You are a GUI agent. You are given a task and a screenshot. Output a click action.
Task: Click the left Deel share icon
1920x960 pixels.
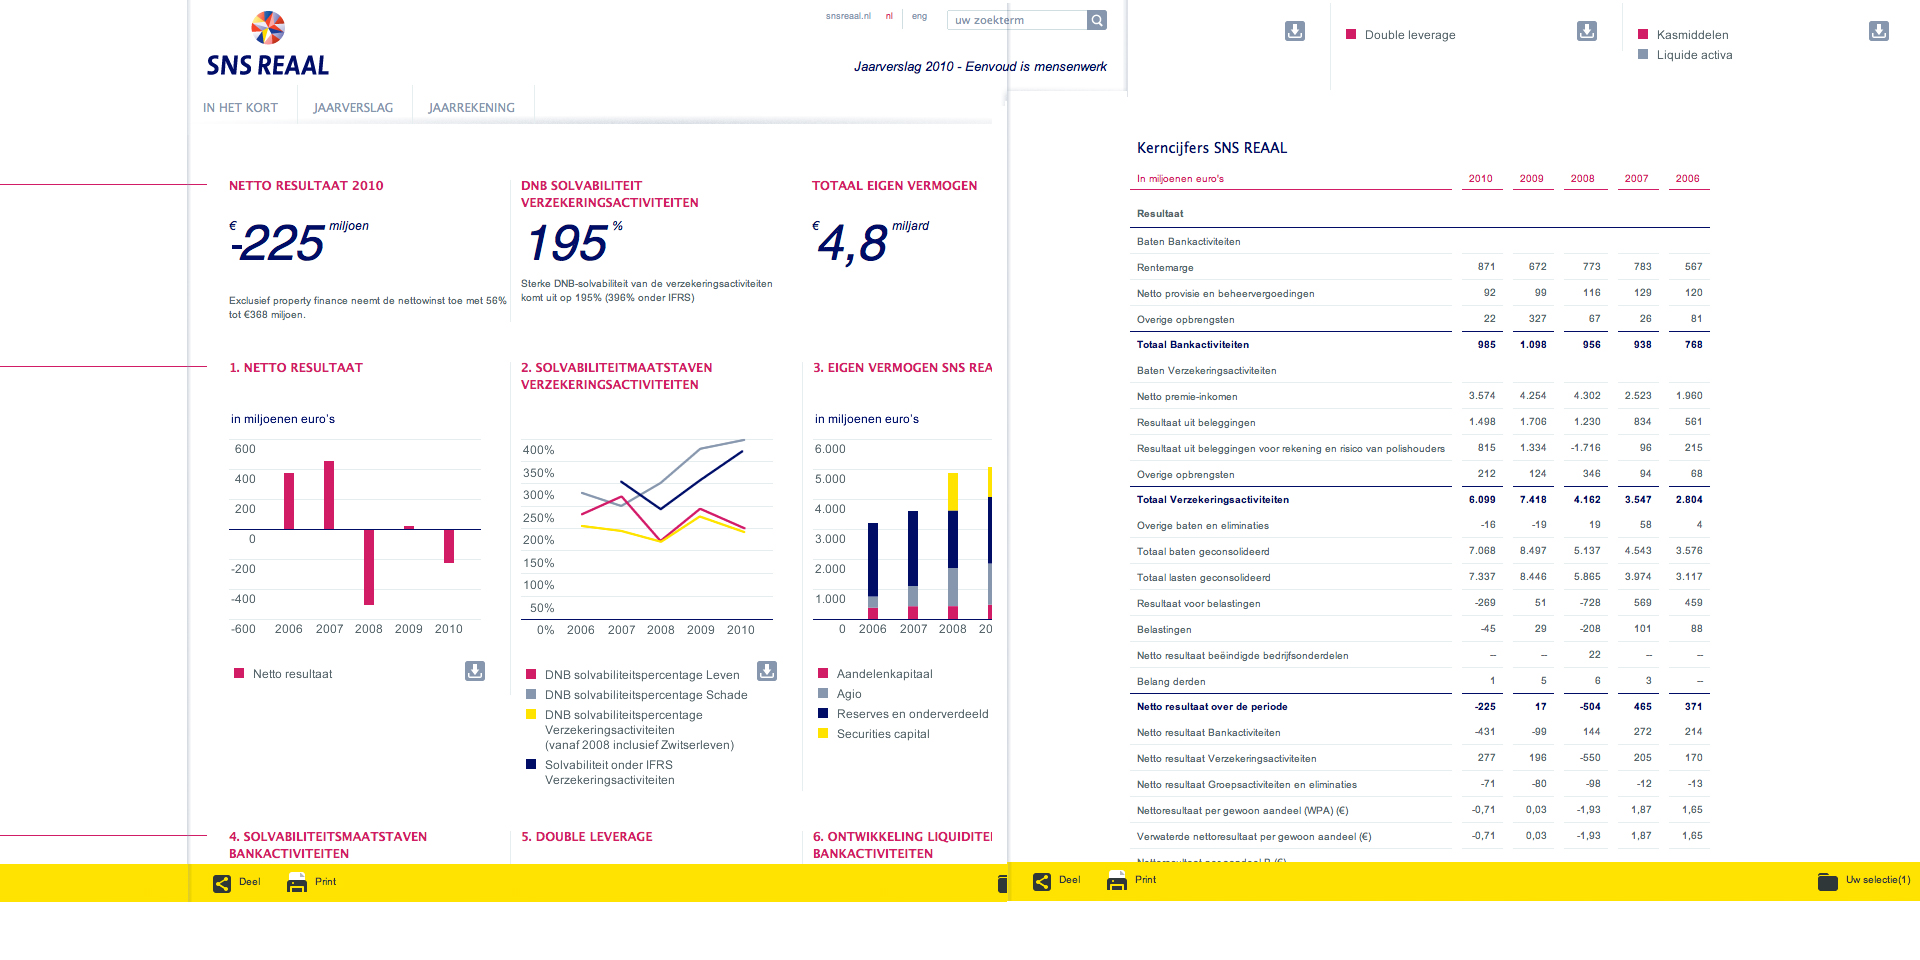click(222, 883)
